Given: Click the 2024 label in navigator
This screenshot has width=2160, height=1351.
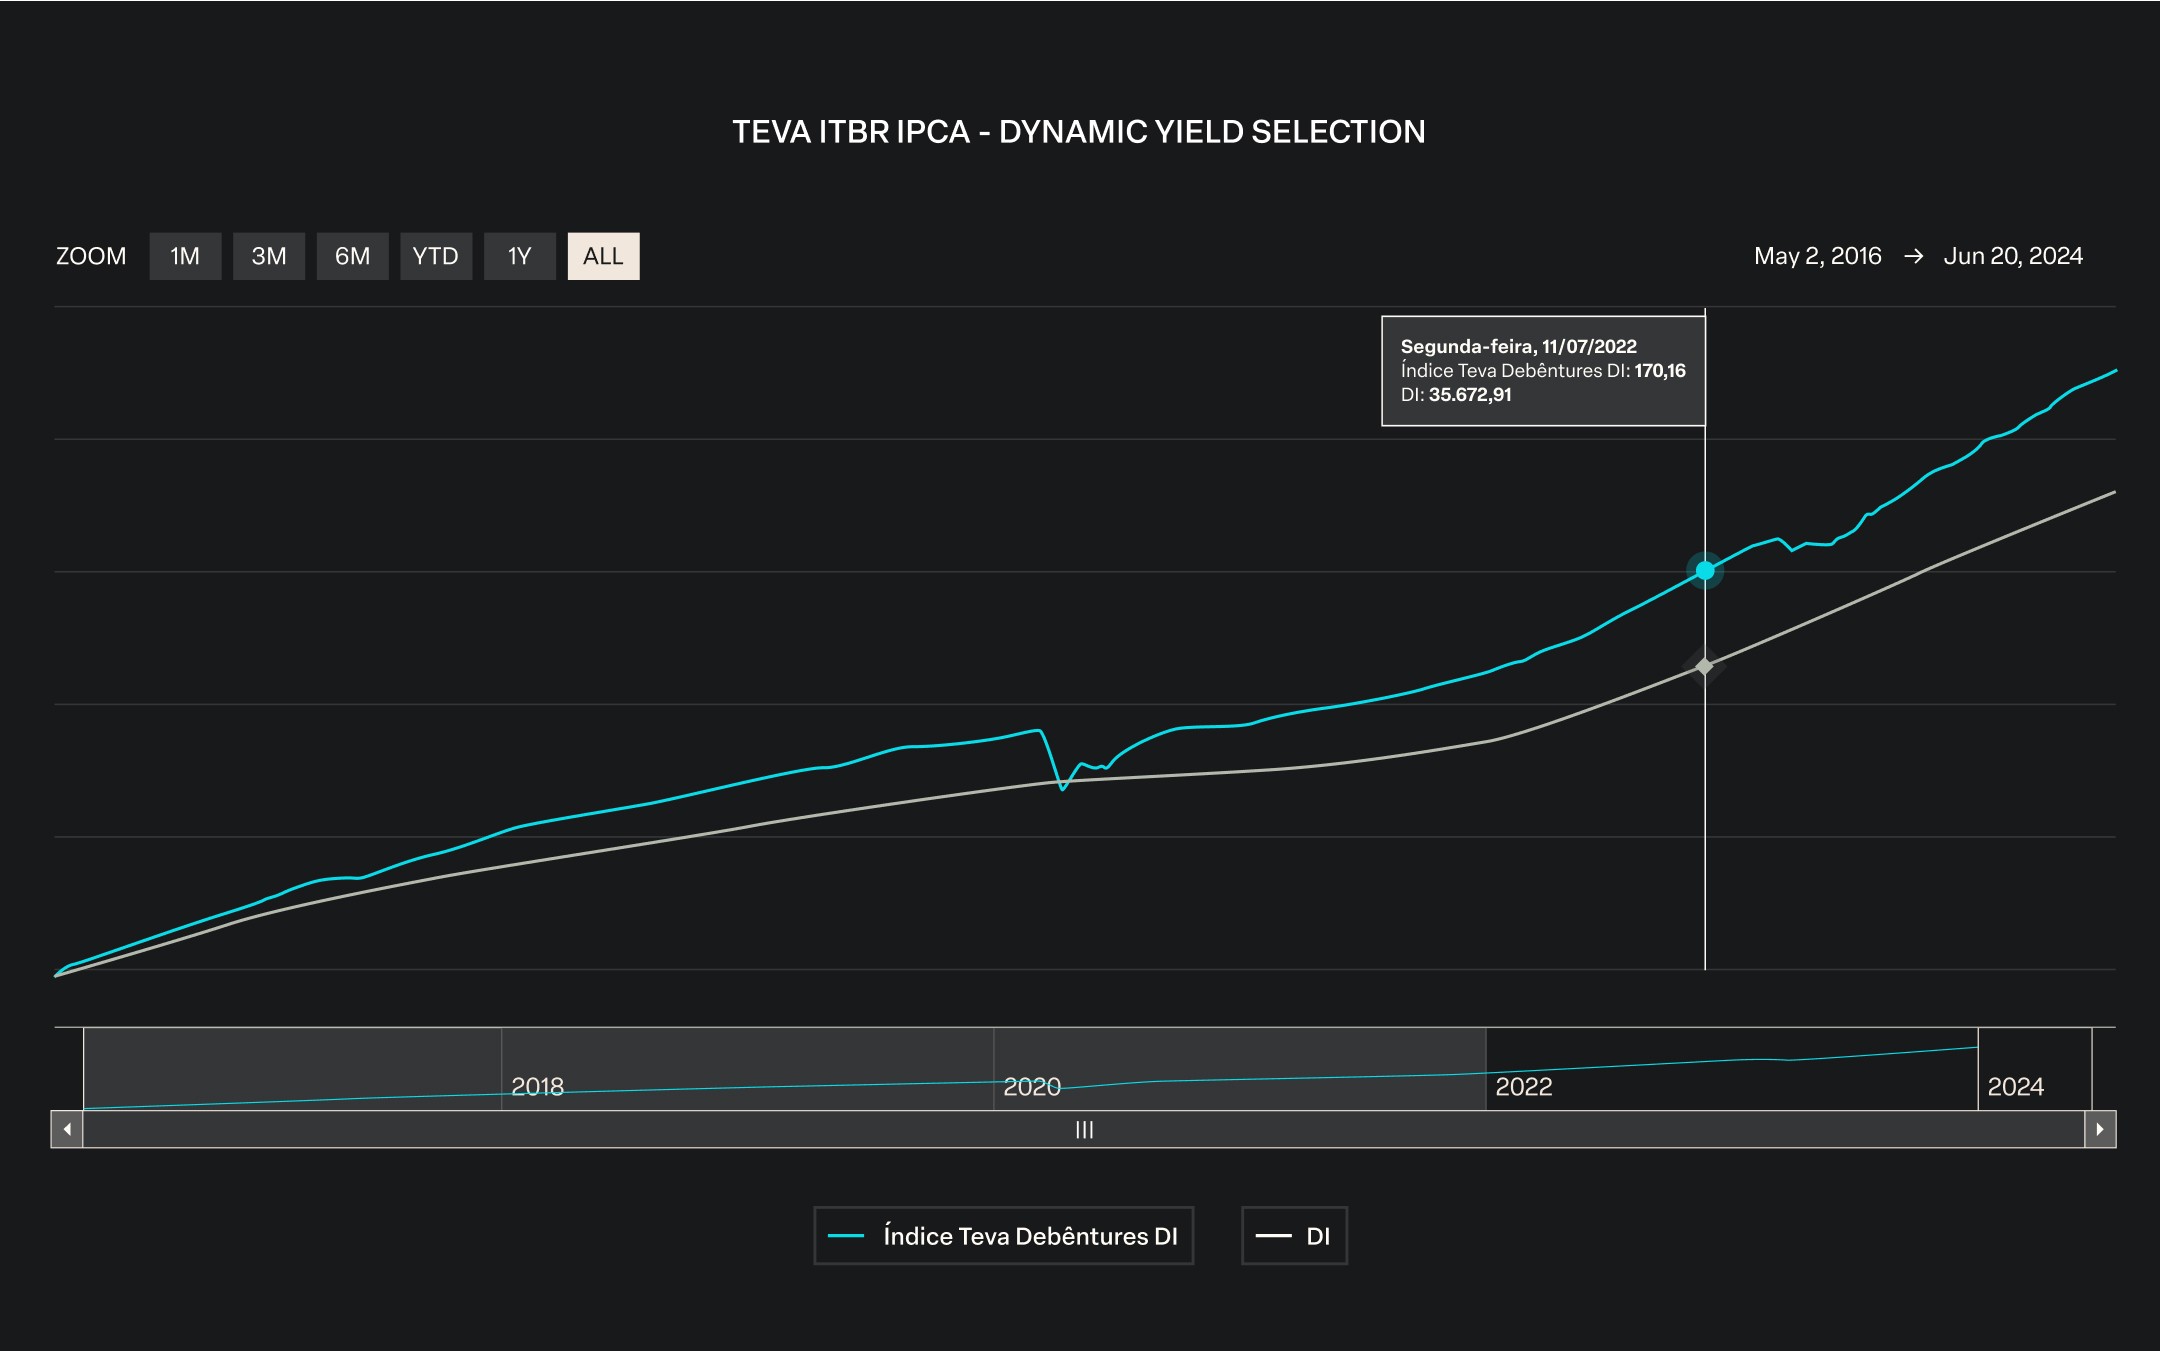Looking at the screenshot, I should coord(2015,1086).
